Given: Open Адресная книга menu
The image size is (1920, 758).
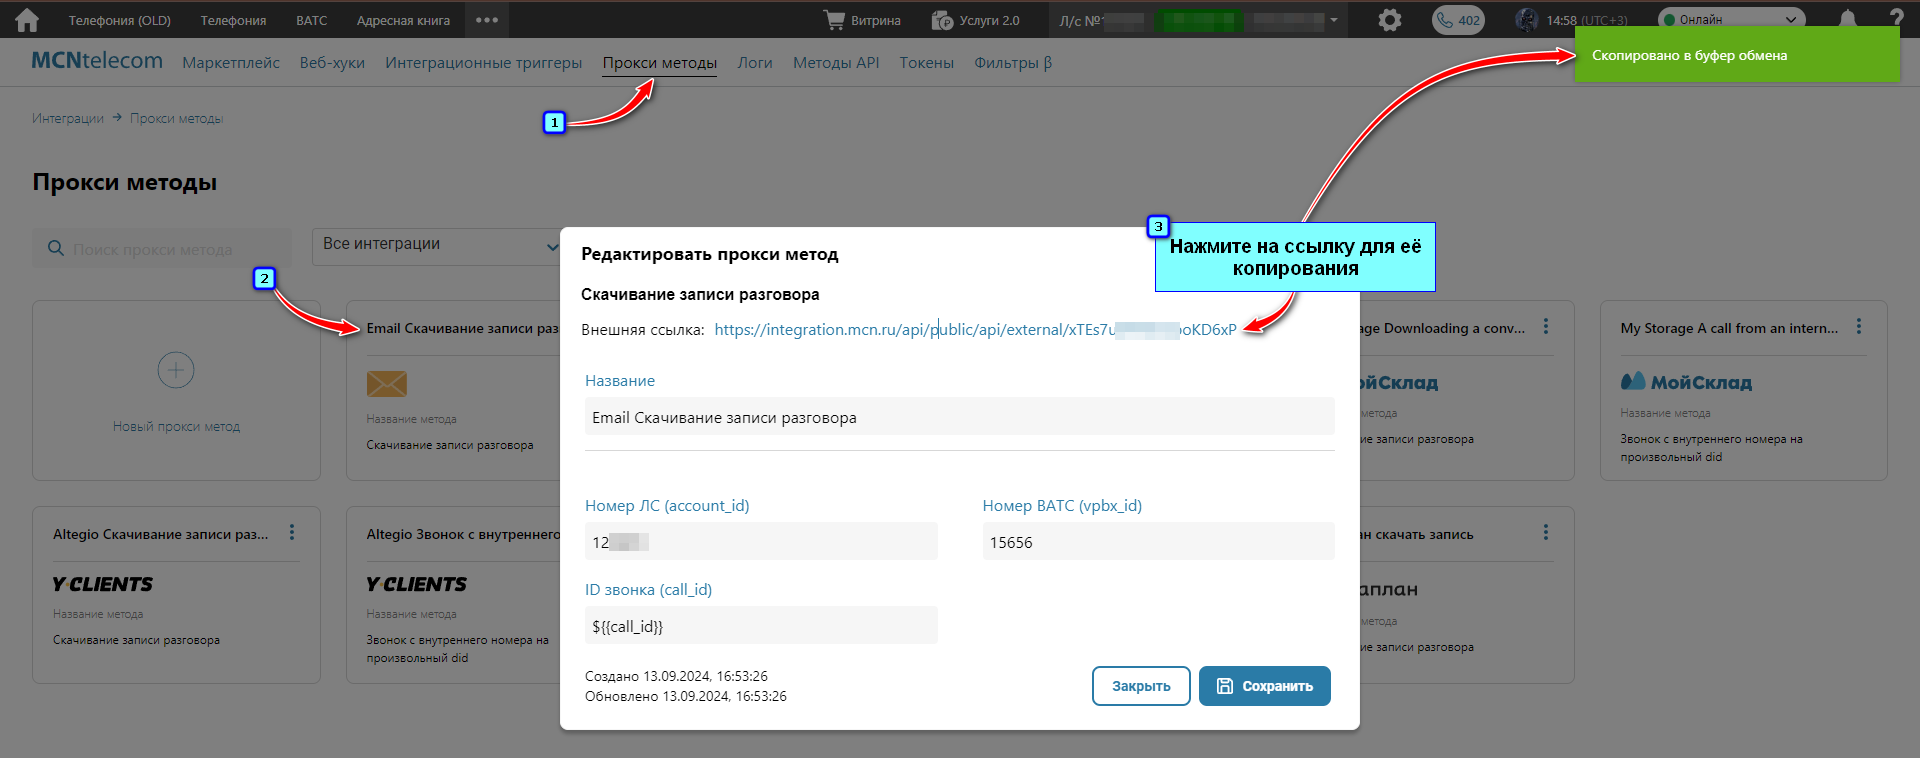Looking at the screenshot, I should click(x=403, y=20).
